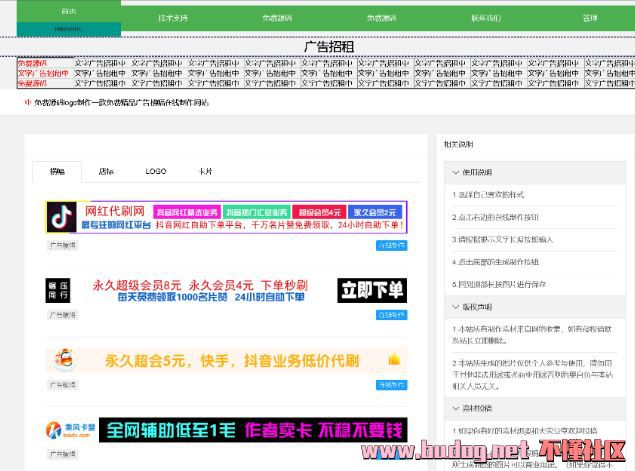Viewport: 635px width, 471px height.
Task: Click copyright item 1 under 版权声明
Action: (532, 335)
